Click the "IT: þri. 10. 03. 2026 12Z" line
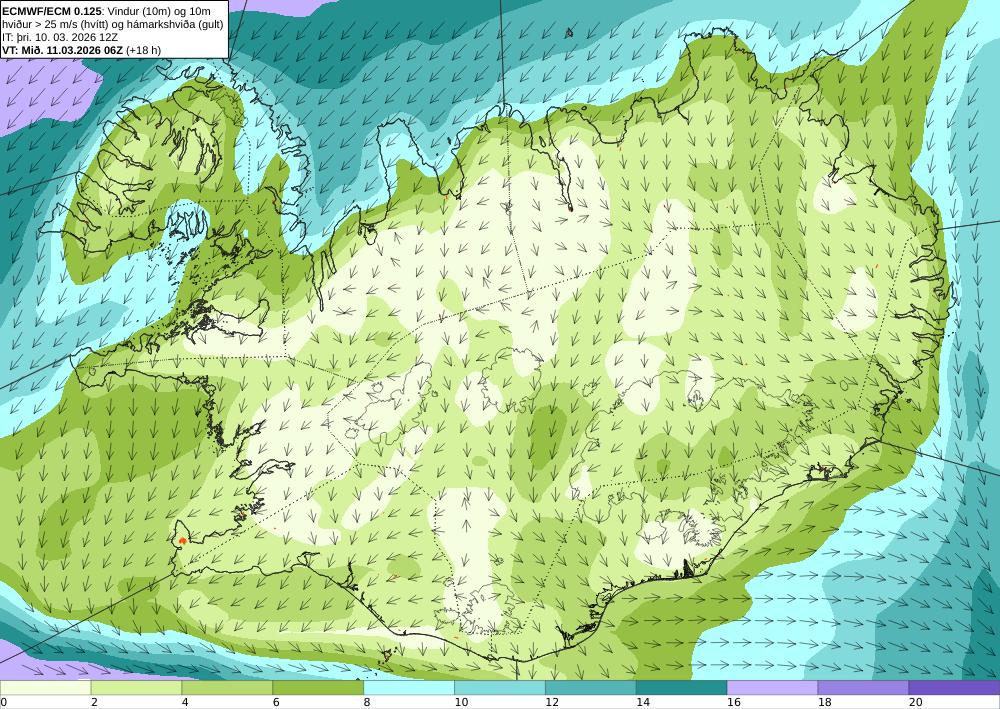Viewport: 1000px width, 709px height. 60,37
